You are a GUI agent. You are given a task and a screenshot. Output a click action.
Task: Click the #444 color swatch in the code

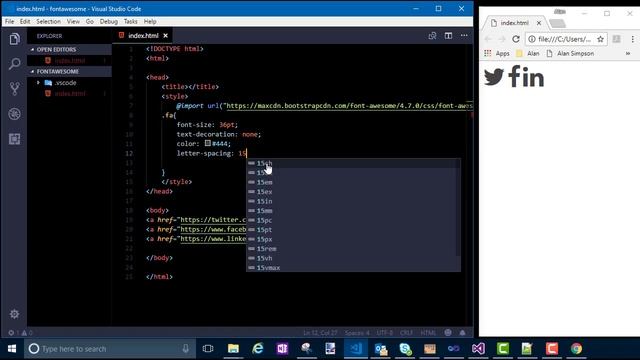pos(208,143)
